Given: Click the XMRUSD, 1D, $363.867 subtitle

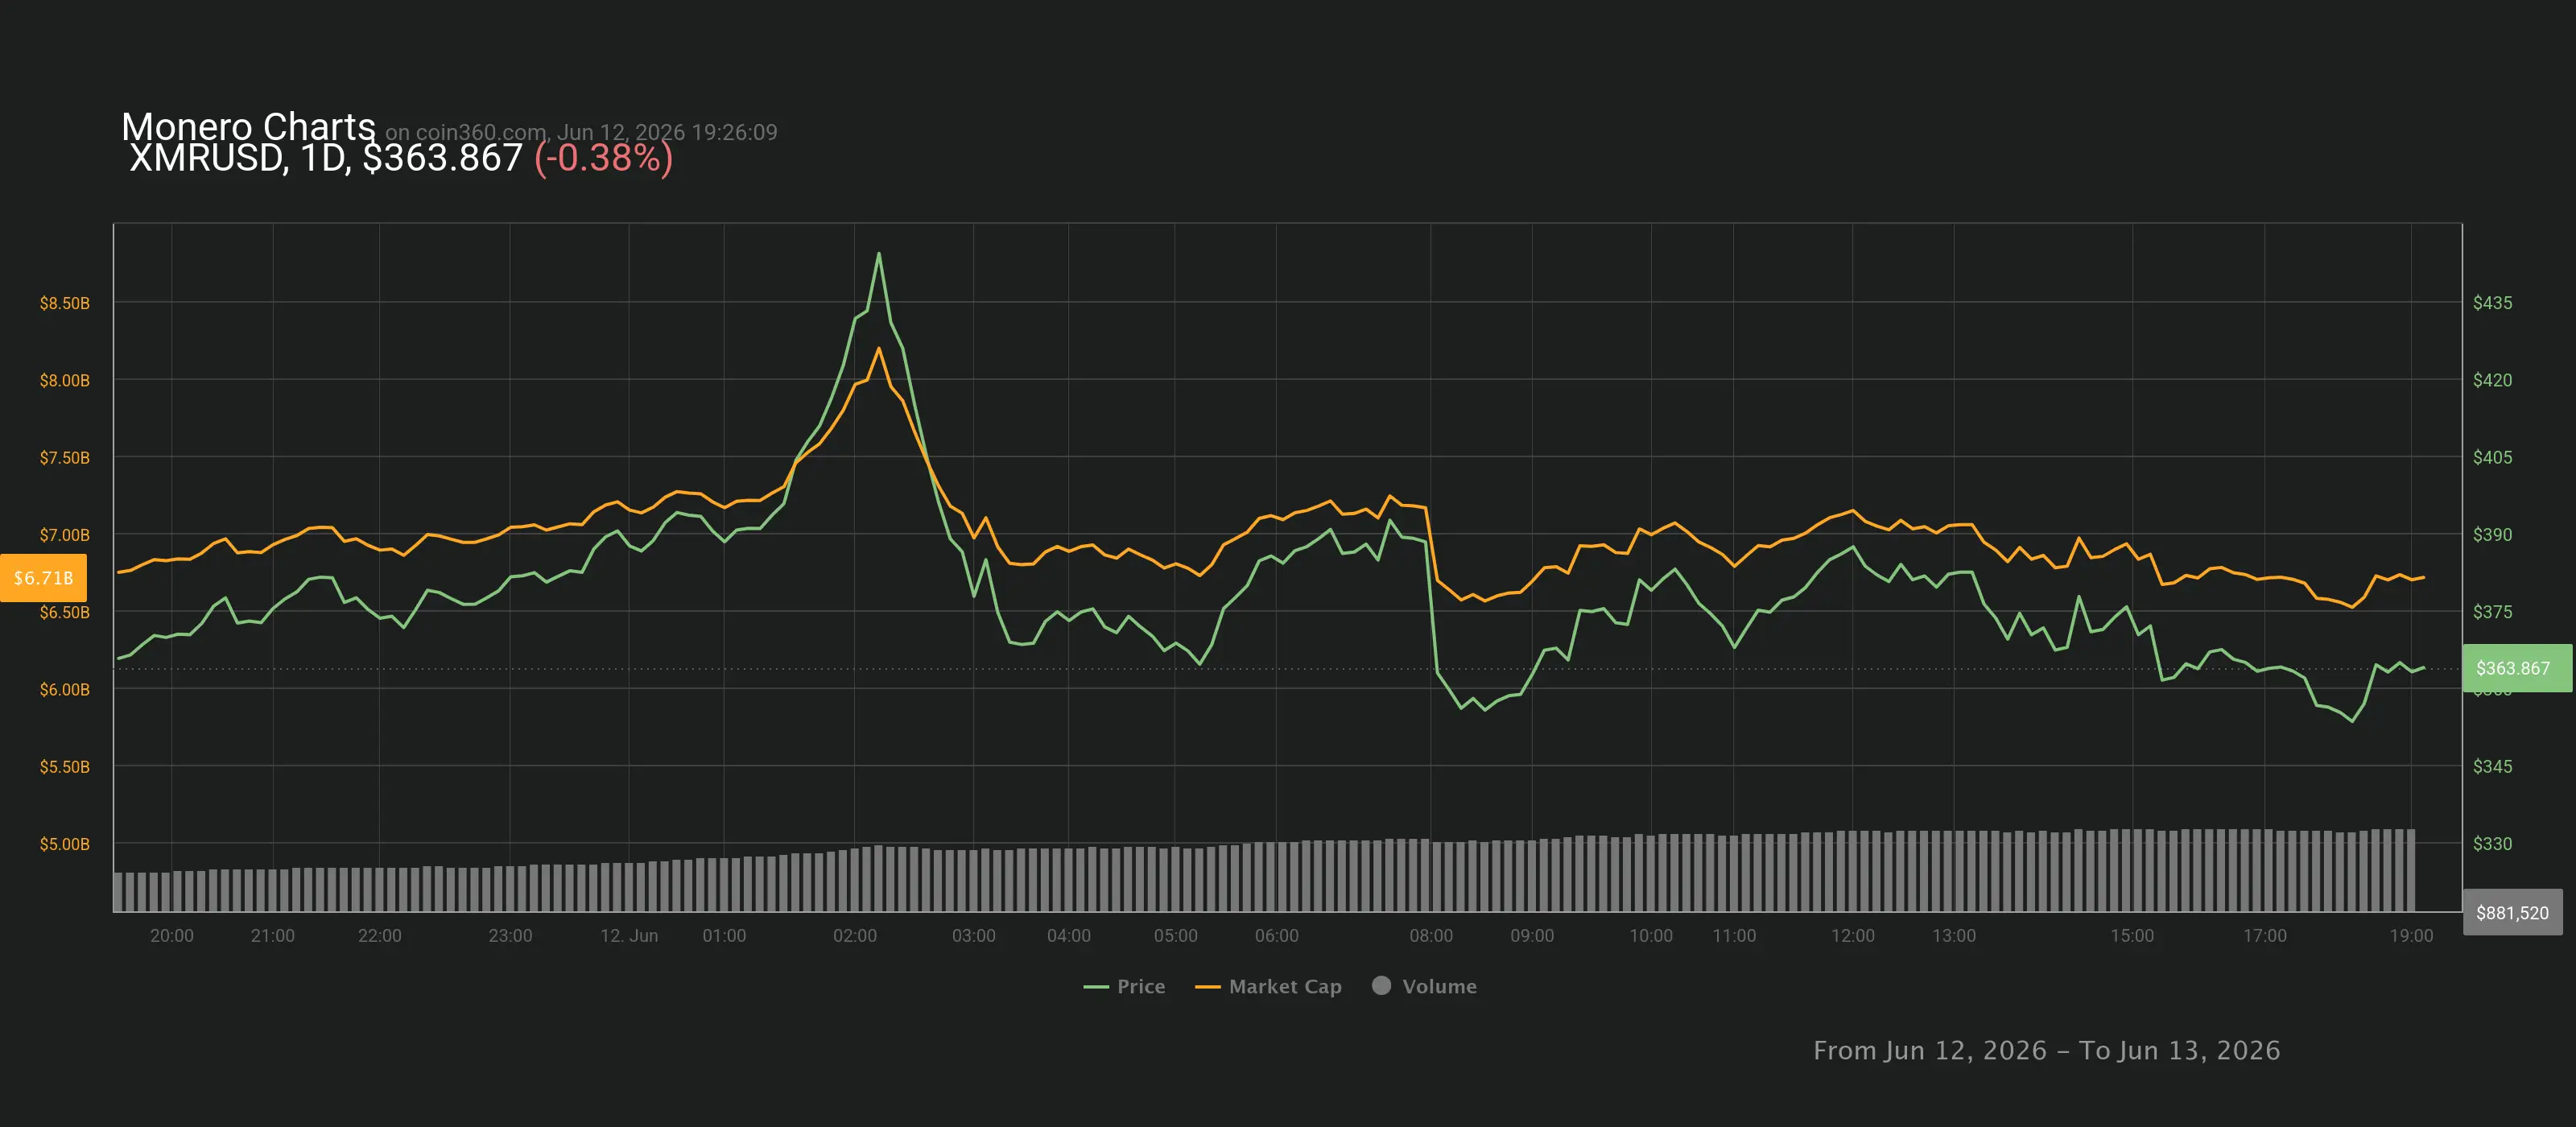Looking at the screenshot, I should [x=326, y=158].
